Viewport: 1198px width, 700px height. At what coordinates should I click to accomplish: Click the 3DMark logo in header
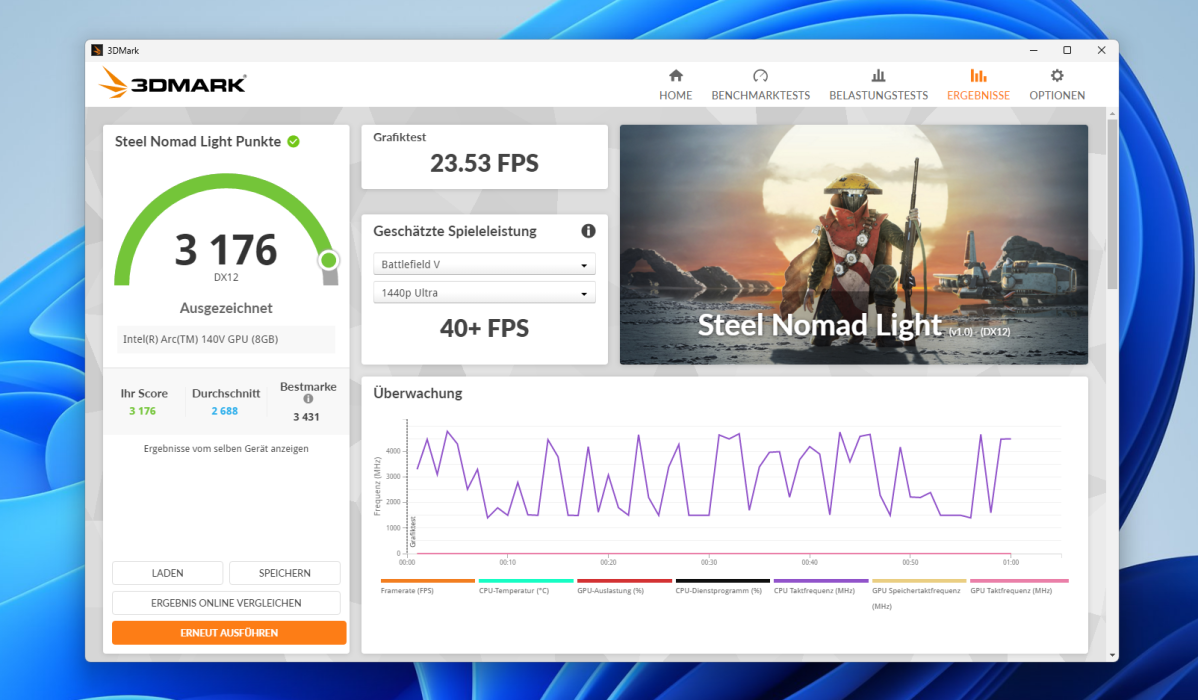click(x=172, y=83)
